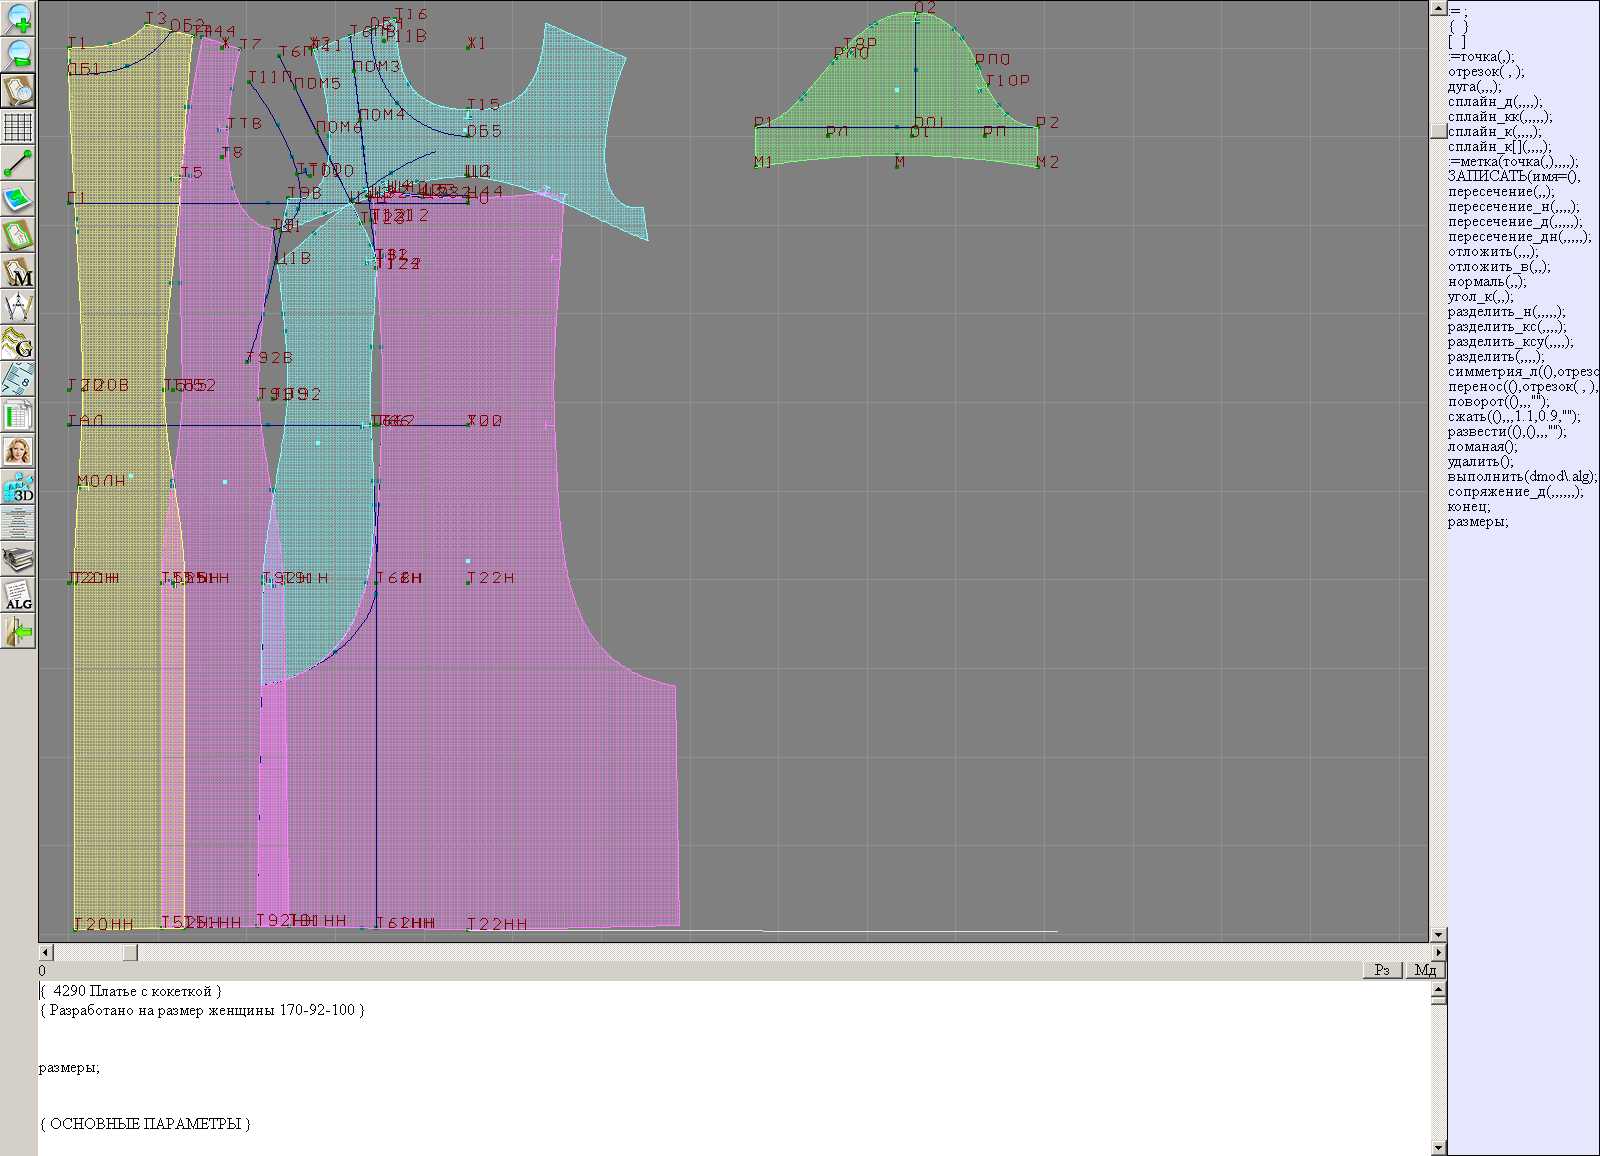The image size is (1600, 1156).
Task: Click the Рз button
Action: (x=1382, y=970)
